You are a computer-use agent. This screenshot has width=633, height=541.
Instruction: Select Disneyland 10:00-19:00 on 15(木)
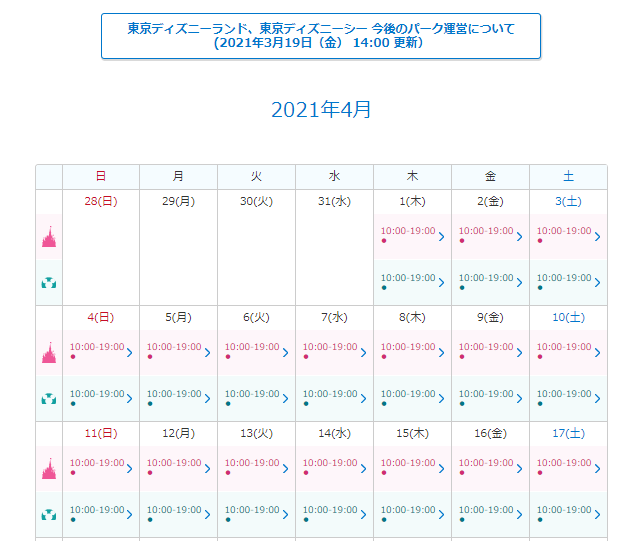point(408,463)
